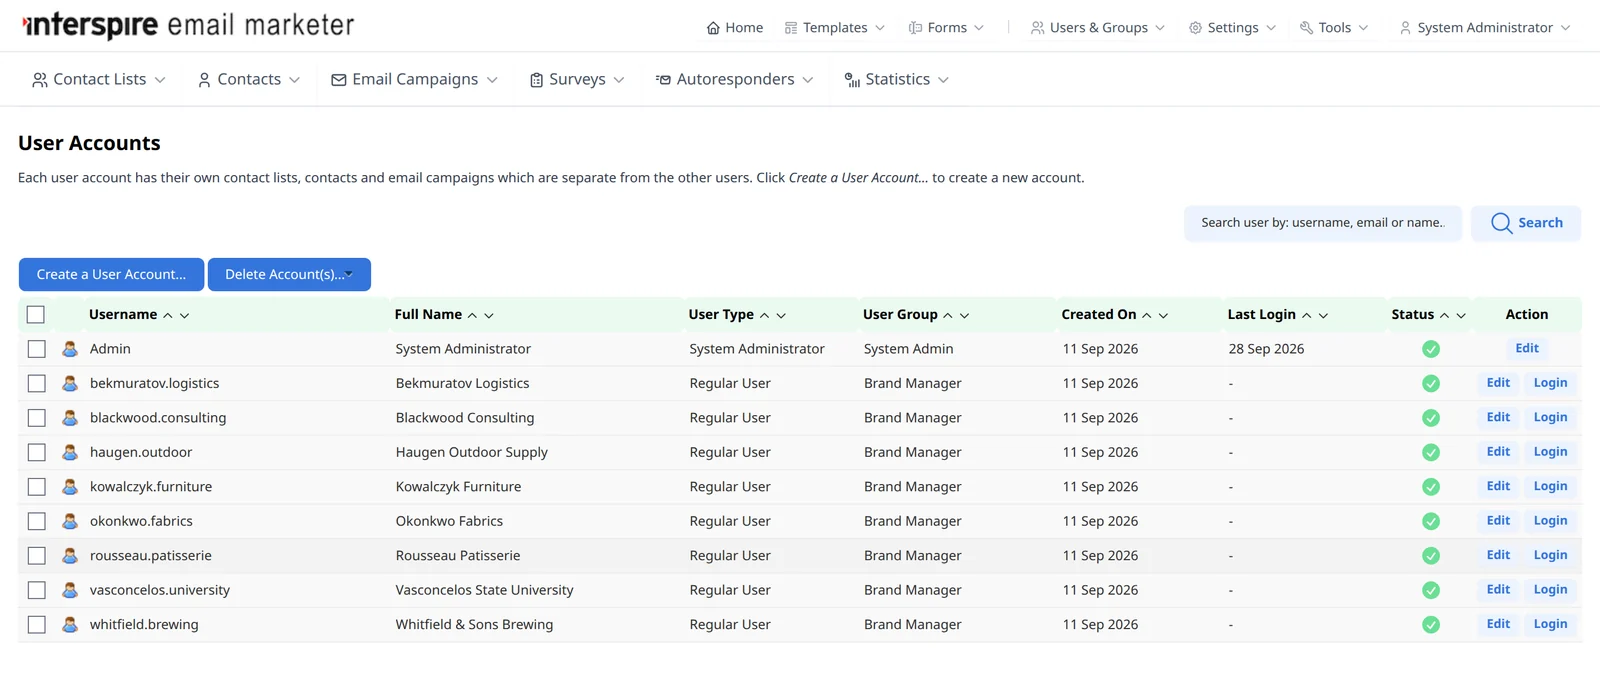Image resolution: width=1600 pixels, height=678 pixels.
Task: Click the Surveys clipboard icon
Action: coord(537,80)
